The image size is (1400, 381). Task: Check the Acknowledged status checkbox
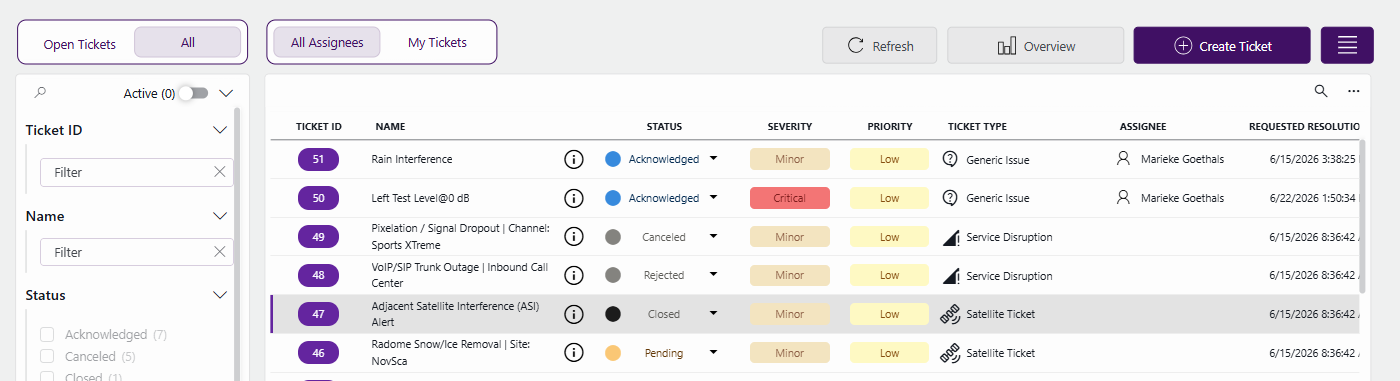(47, 334)
